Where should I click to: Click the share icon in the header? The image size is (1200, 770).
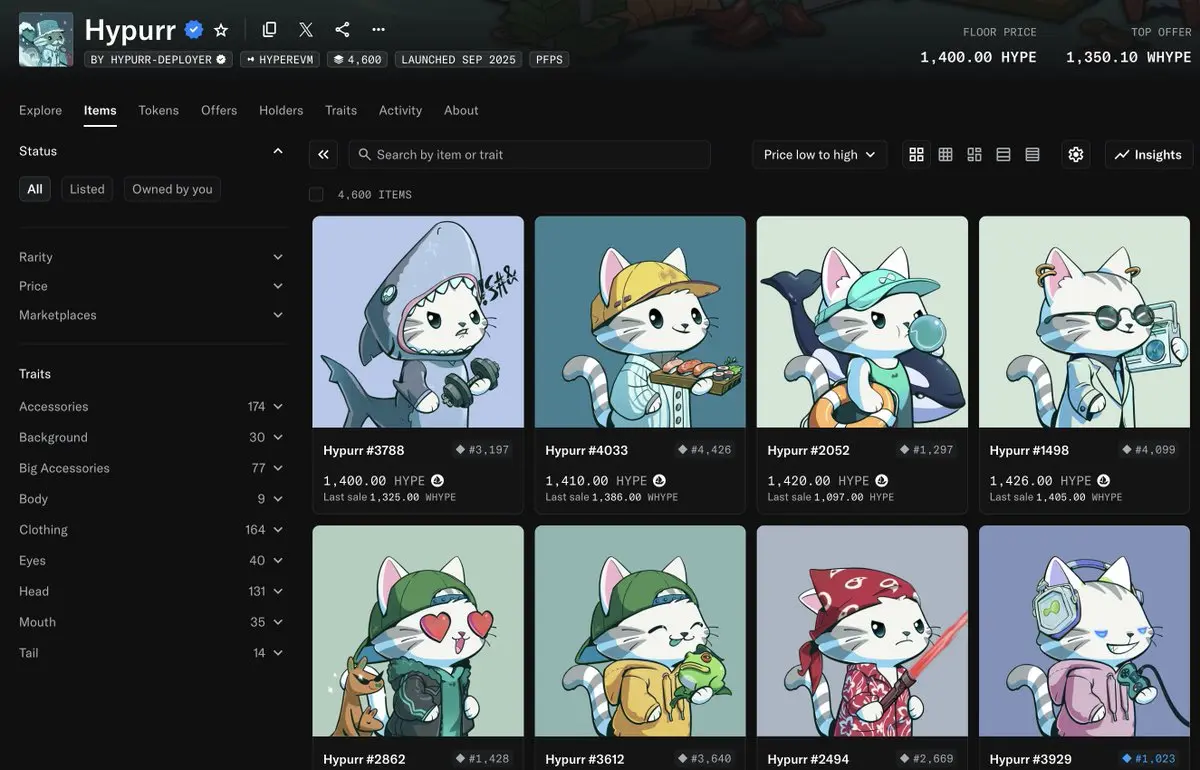[342, 30]
